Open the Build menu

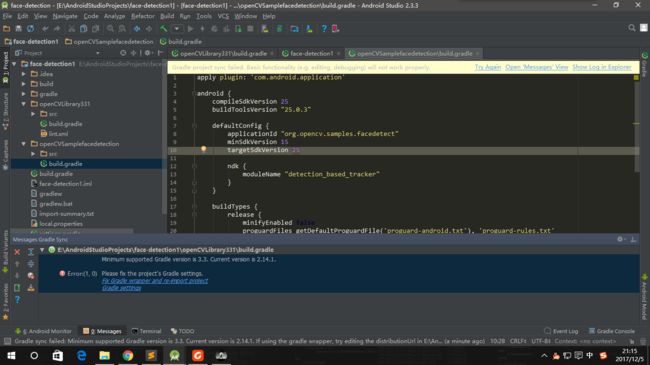click(x=167, y=16)
